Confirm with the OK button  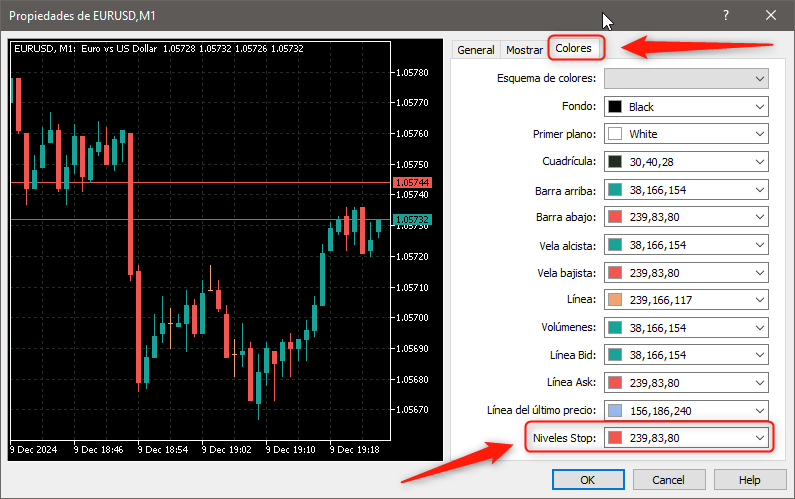coord(588,480)
